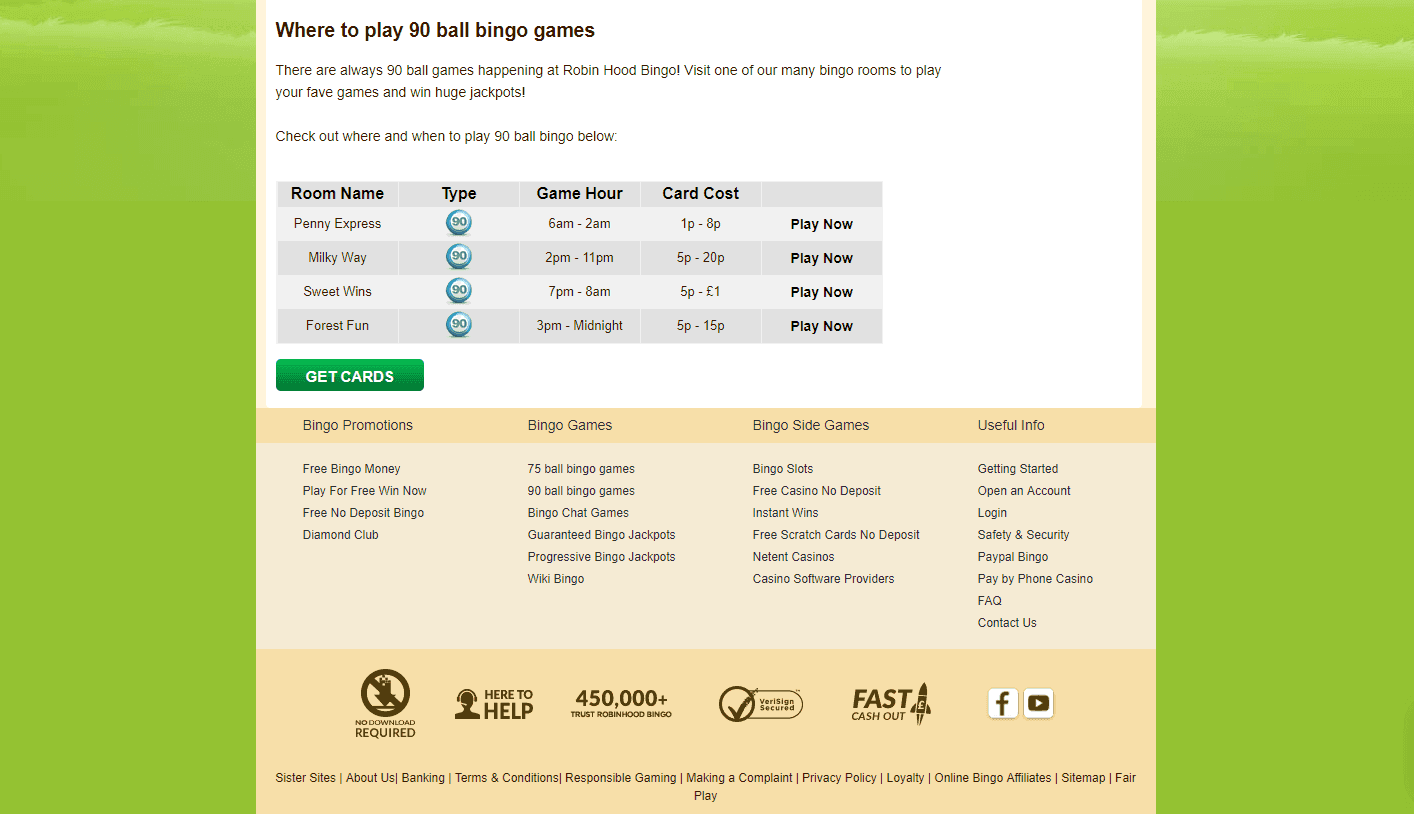Click the Open an Account link
Screen dimensions: 1414x814
[x=1024, y=491]
